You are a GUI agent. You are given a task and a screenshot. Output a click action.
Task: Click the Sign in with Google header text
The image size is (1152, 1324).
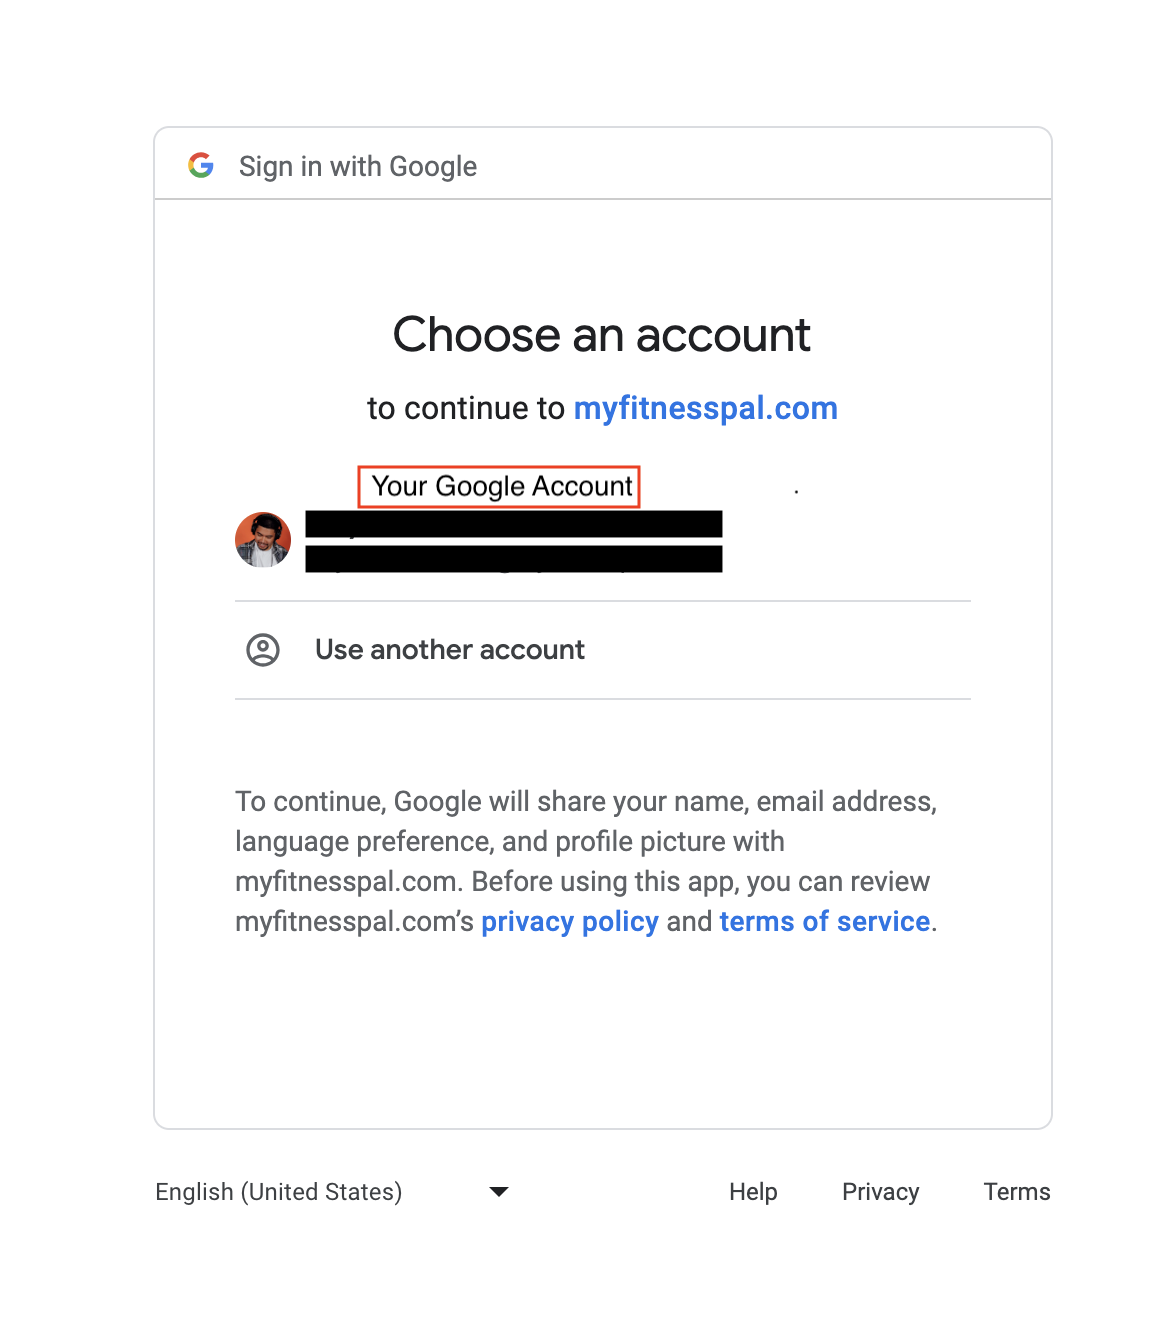coord(358,166)
